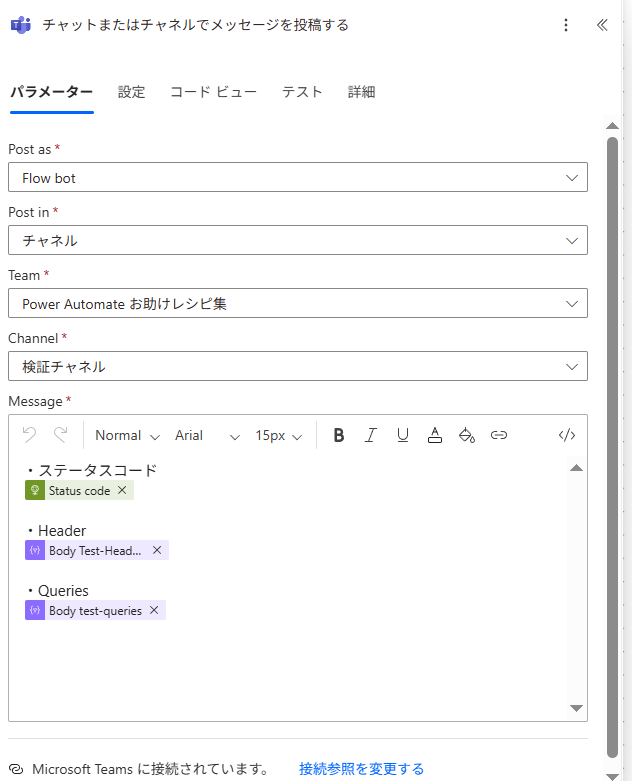Click the Header text in message
The width and height of the screenshot is (632, 781).
click(62, 530)
